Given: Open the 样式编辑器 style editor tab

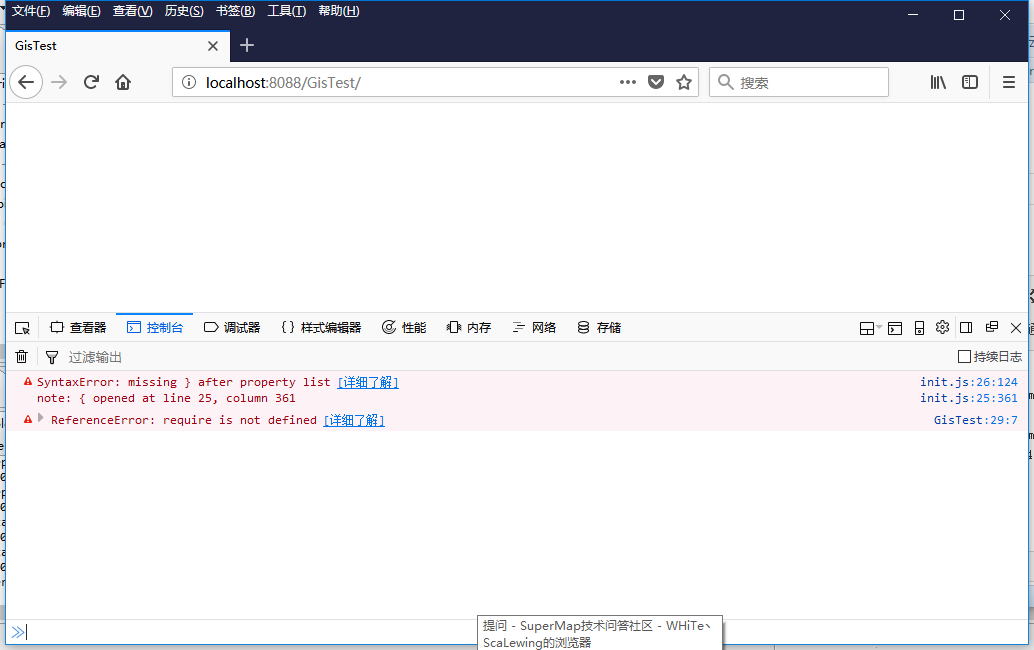Looking at the screenshot, I should [x=322, y=328].
